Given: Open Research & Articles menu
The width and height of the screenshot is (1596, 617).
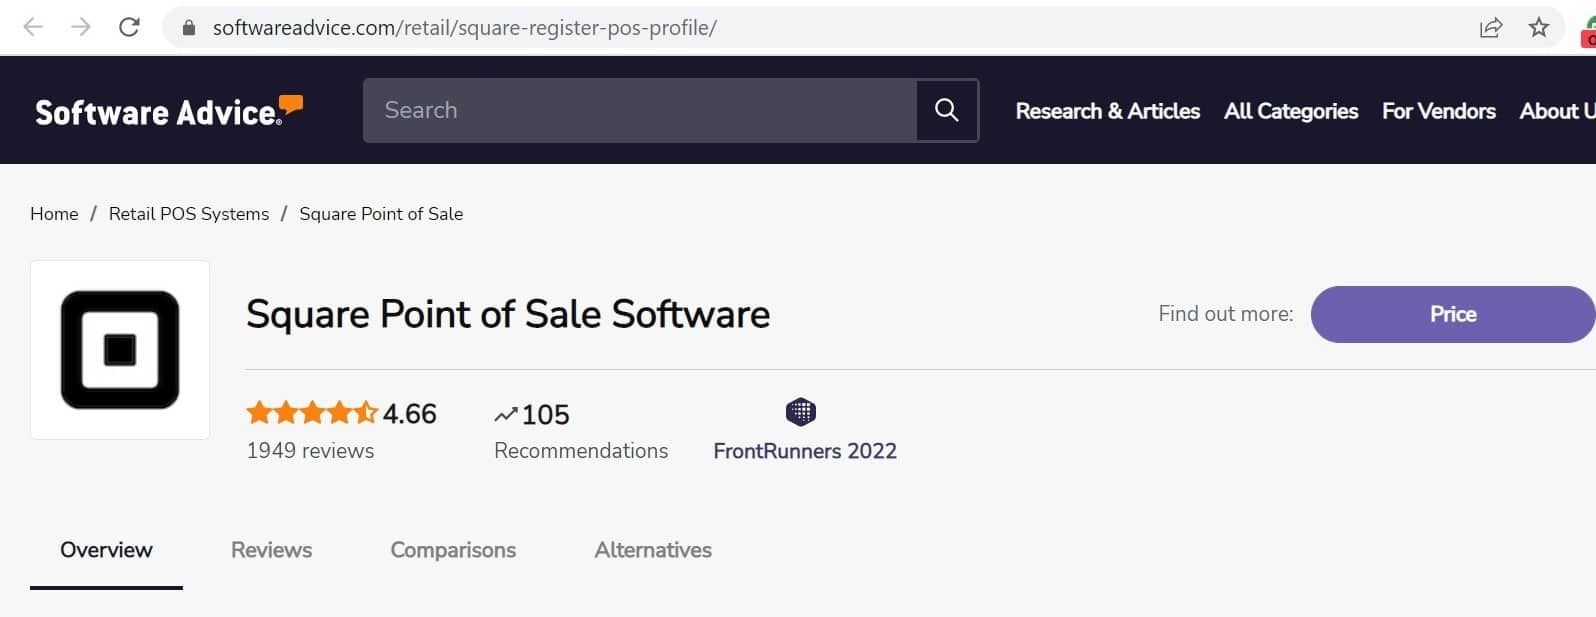Looking at the screenshot, I should 1107,111.
